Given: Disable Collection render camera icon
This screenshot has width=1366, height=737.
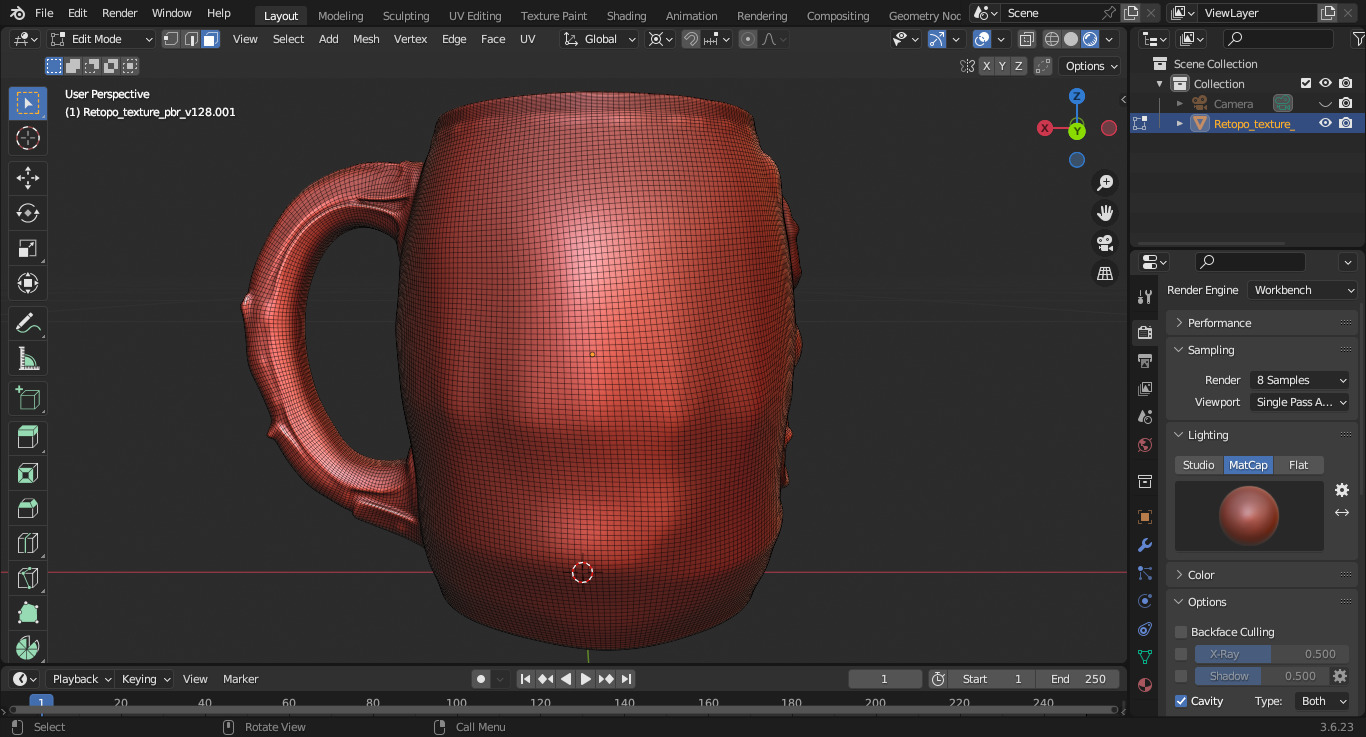Looking at the screenshot, I should coord(1346,84).
